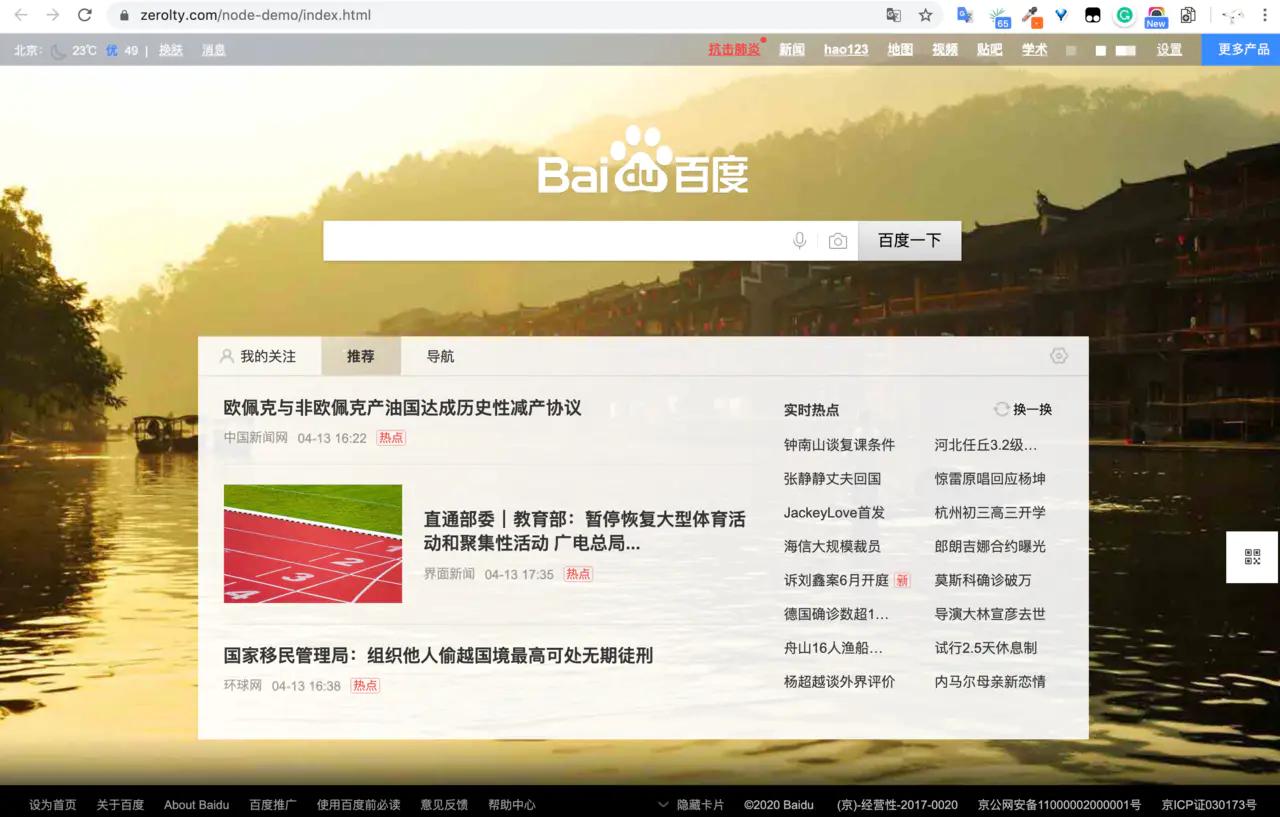Image resolution: width=1280 pixels, height=817 pixels.
Task: Switch to the 我的关注 tab
Action: pos(261,355)
